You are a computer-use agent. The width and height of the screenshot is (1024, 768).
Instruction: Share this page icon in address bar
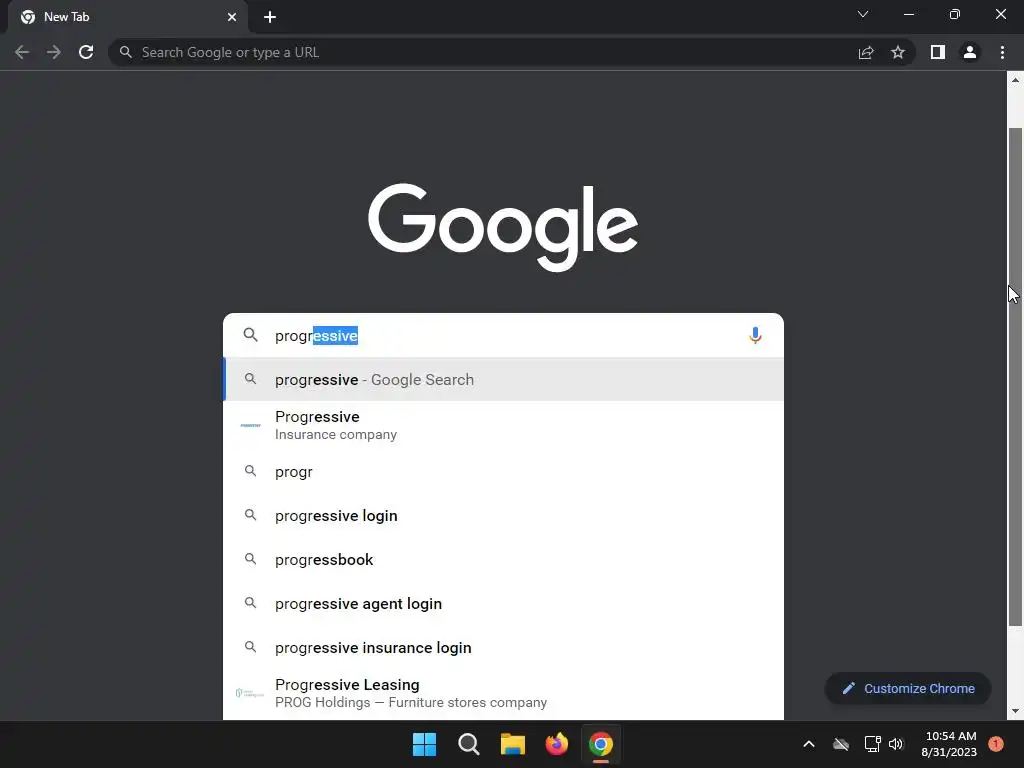[x=866, y=52]
